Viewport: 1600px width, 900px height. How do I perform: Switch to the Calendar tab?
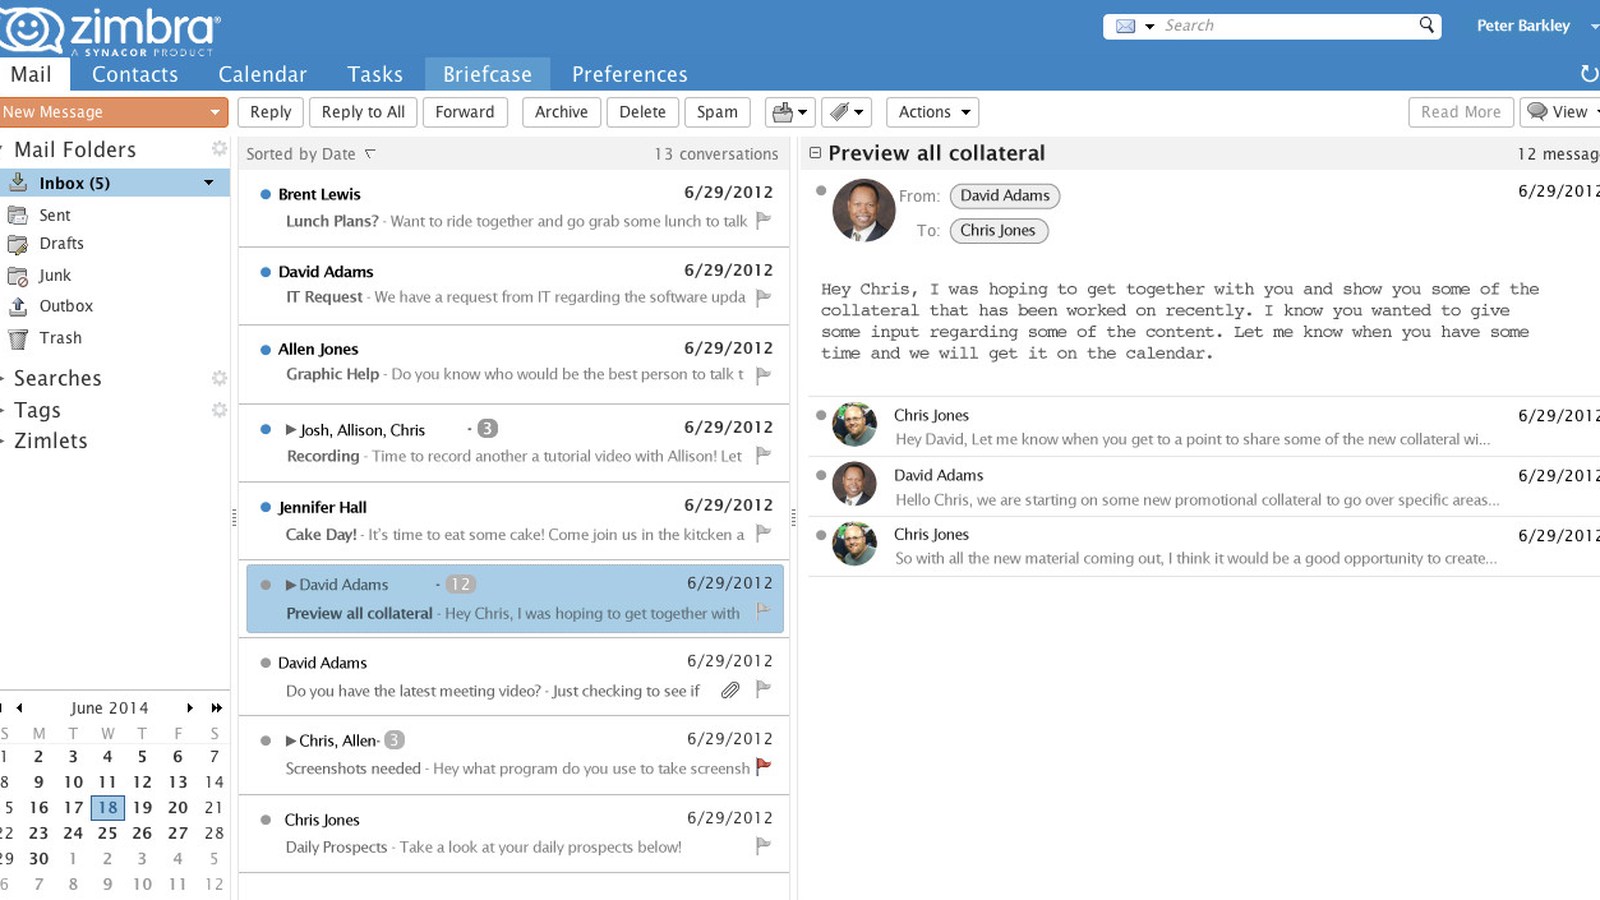(x=262, y=74)
